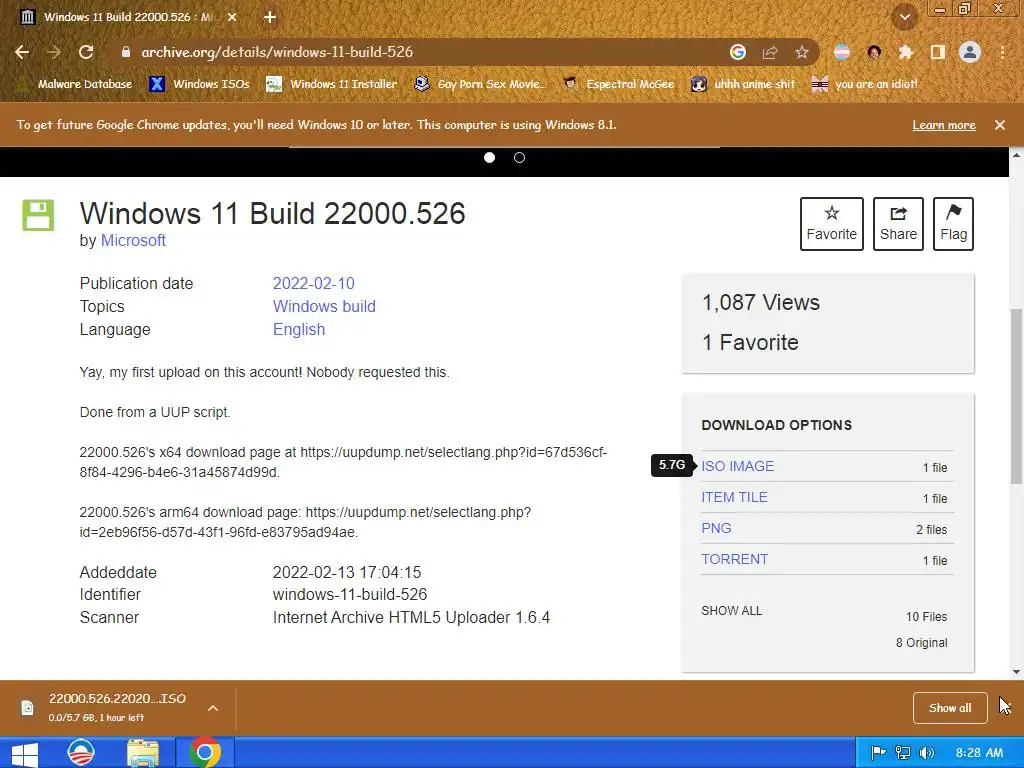This screenshot has height=768, width=1024.
Task: Click the Share button
Action: pos(898,224)
